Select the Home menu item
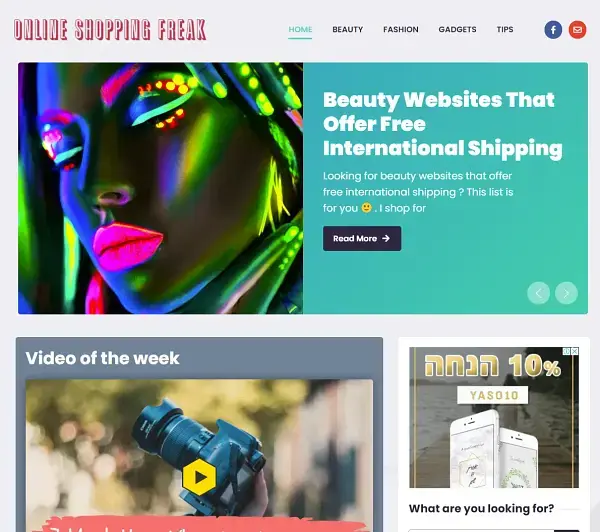The height and width of the screenshot is (532, 600). 300,29
